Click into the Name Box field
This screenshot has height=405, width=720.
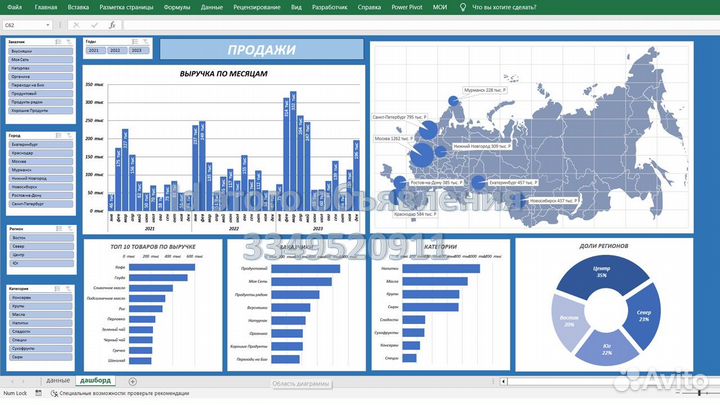tap(24, 25)
